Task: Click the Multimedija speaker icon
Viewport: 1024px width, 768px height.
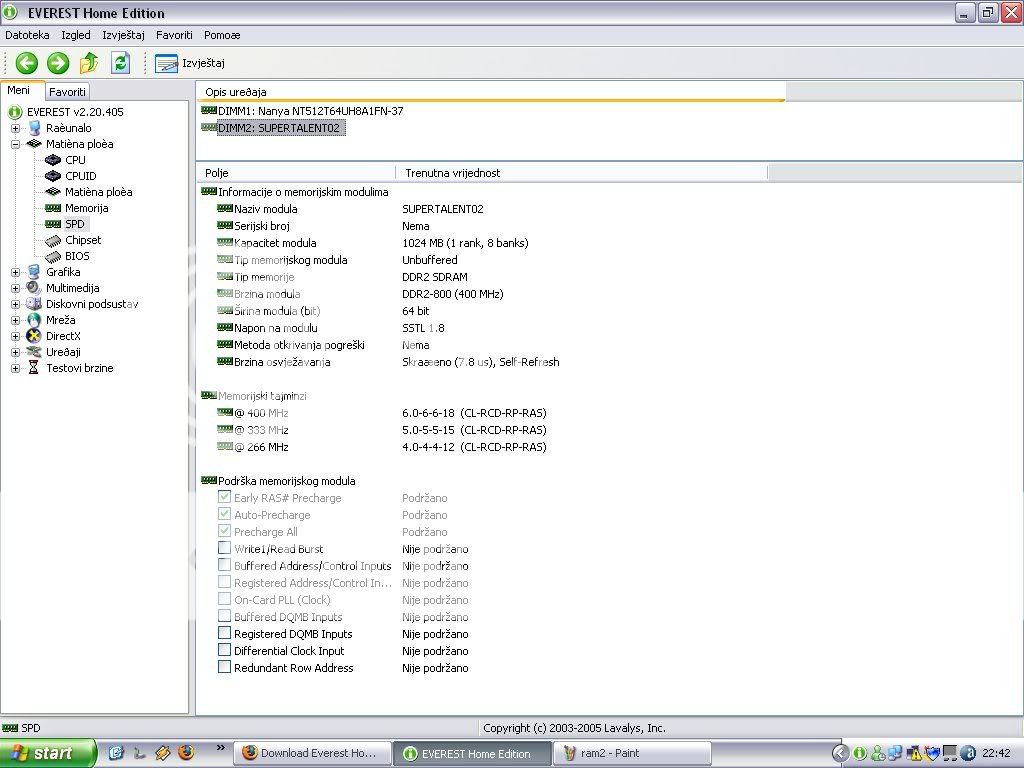Action: point(33,288)
